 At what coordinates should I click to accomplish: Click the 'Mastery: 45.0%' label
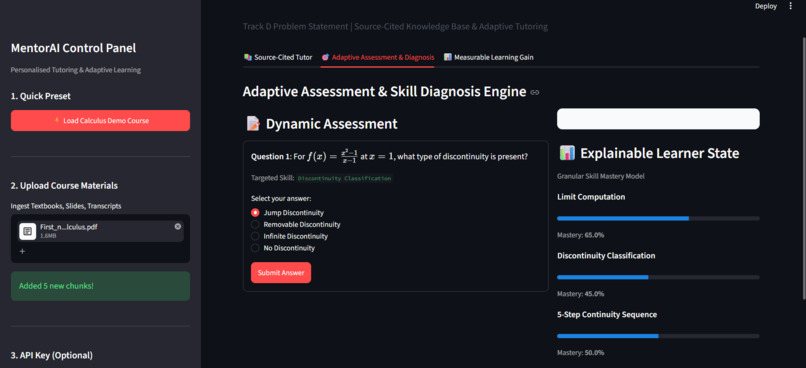pos(580,294)
